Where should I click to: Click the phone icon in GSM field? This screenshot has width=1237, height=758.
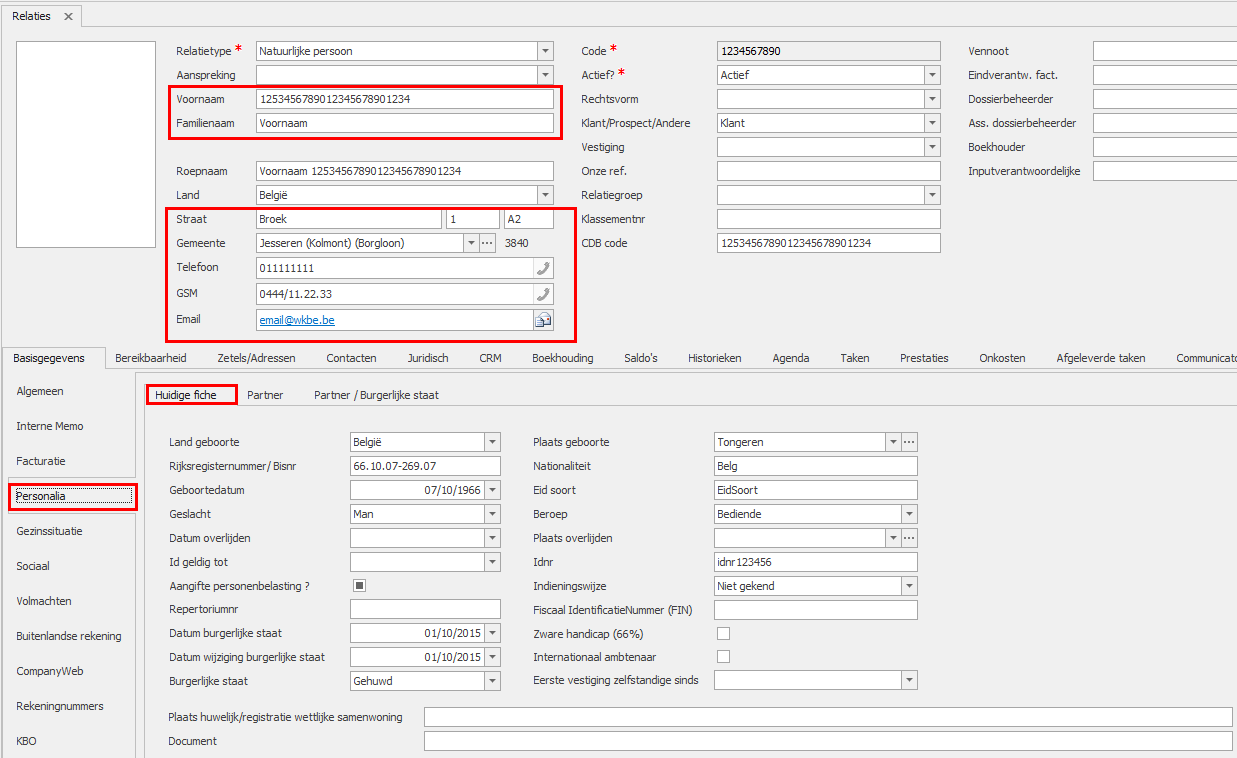pyautogui.click(x=543, y=294)
